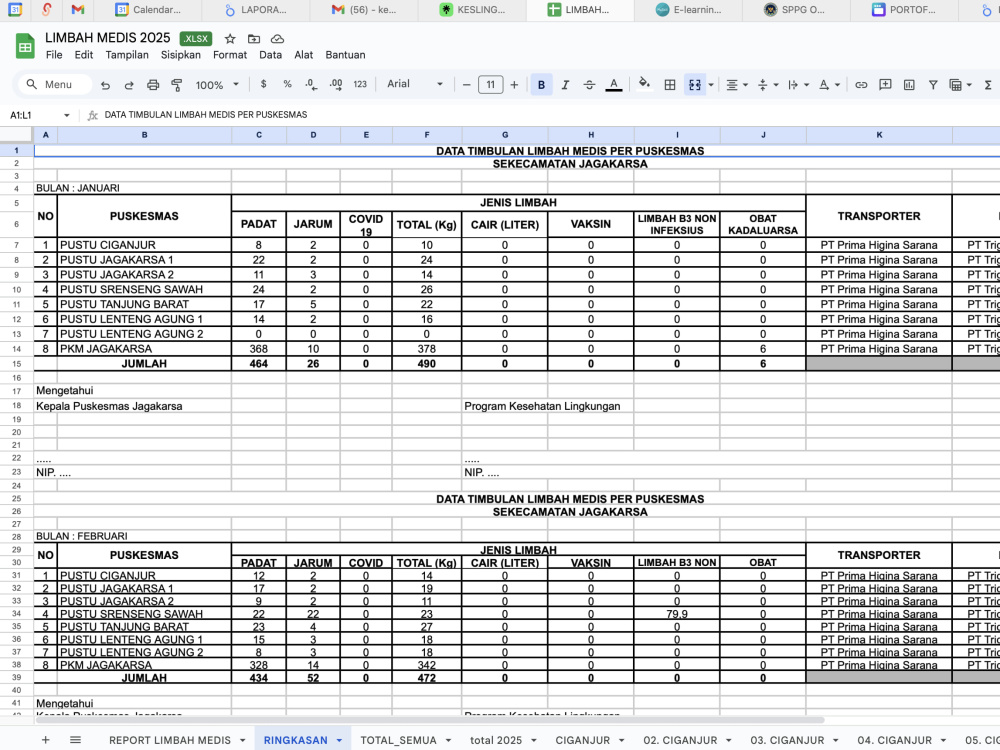Click the Functions sigma icon
The image size is (1000, 750).
pyautogui.click(x=988, y=85)
